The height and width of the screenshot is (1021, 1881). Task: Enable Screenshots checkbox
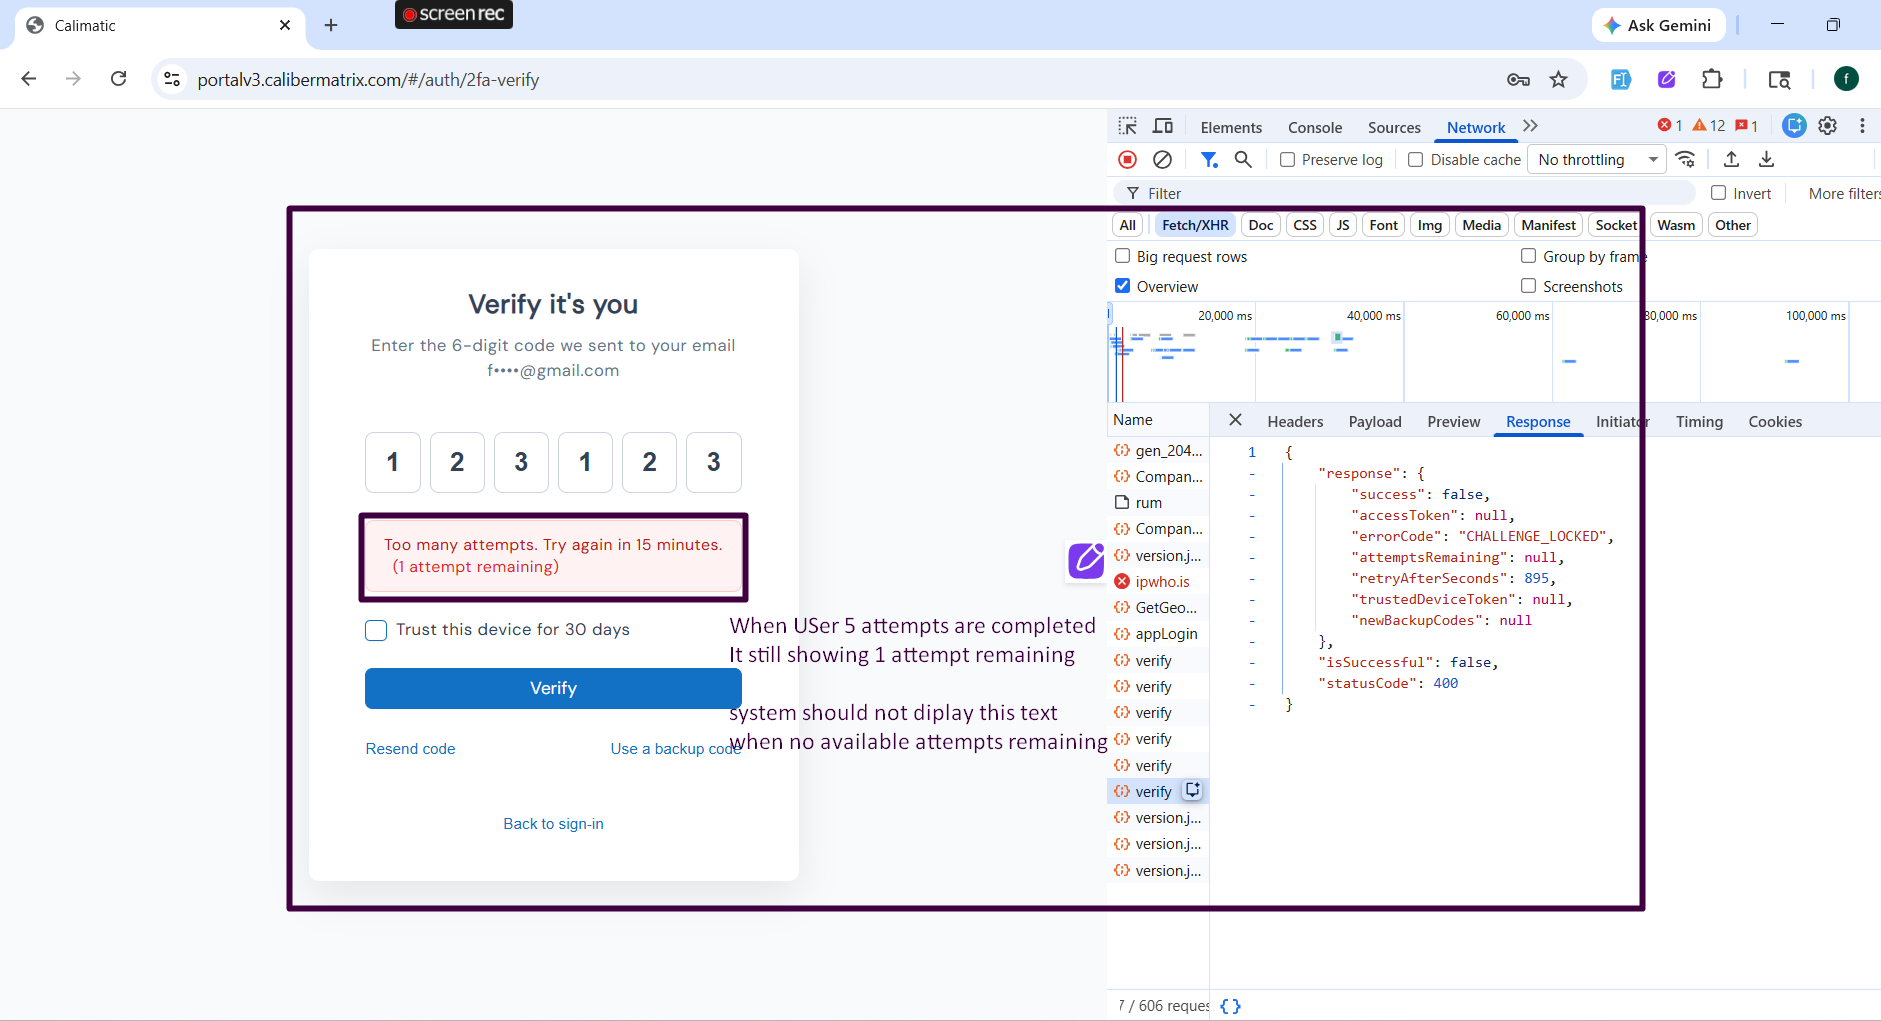[1529, 286]
